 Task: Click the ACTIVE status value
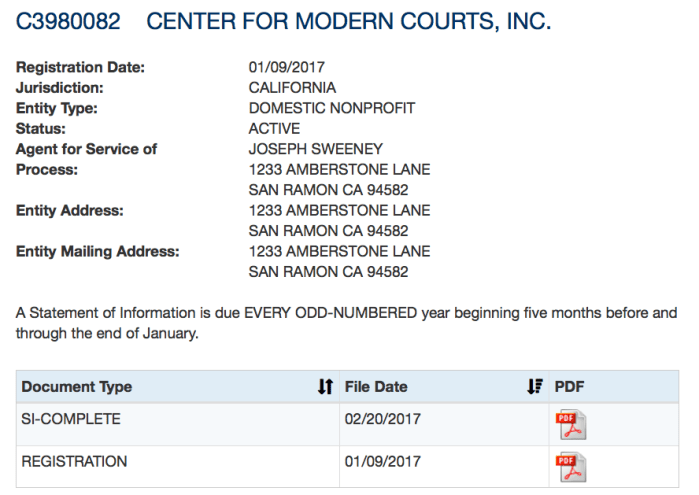[274, 128]
